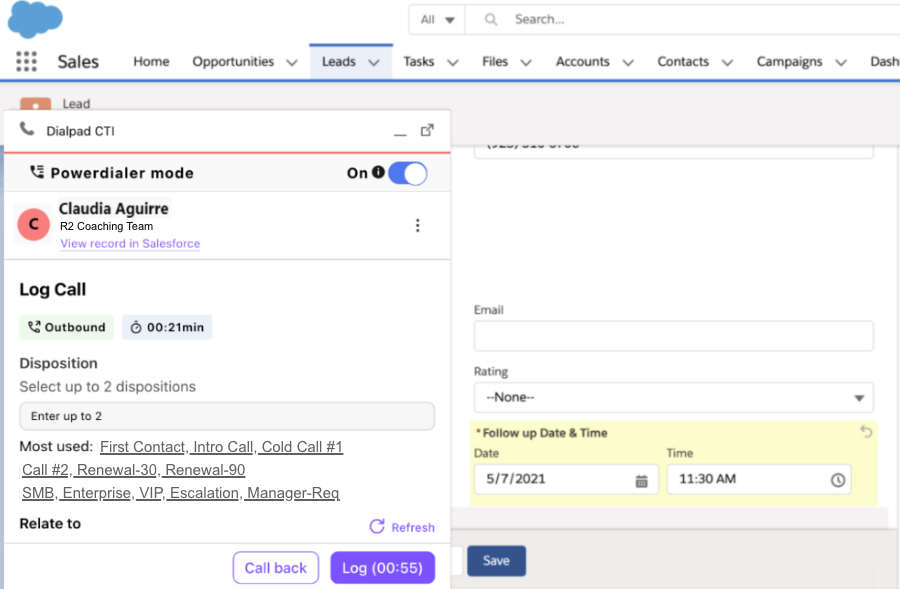Open the Campaigns tab
The height and width of the screenshot is (589, 900).
click(789, 61)
